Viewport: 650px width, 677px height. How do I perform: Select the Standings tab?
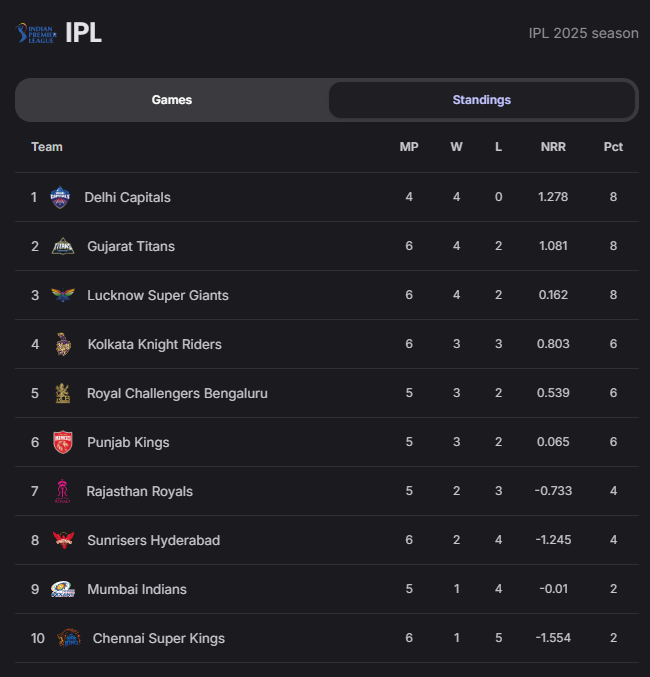pyautogui.click(x=482, y=100)
